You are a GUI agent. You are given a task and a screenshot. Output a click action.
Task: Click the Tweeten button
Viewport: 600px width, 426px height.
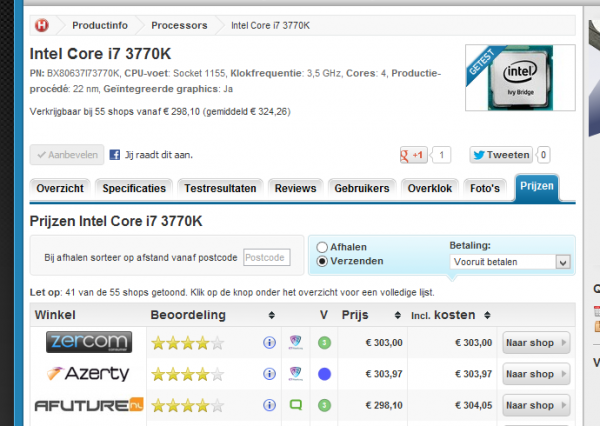501,155
